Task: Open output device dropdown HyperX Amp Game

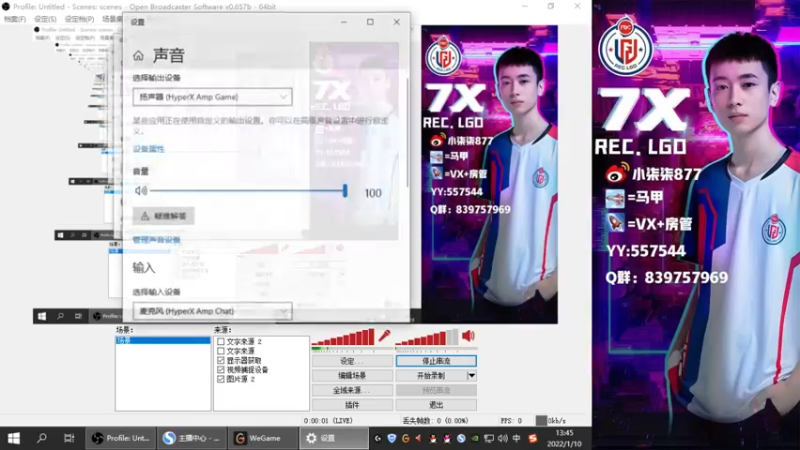Action: pos(212,97)
